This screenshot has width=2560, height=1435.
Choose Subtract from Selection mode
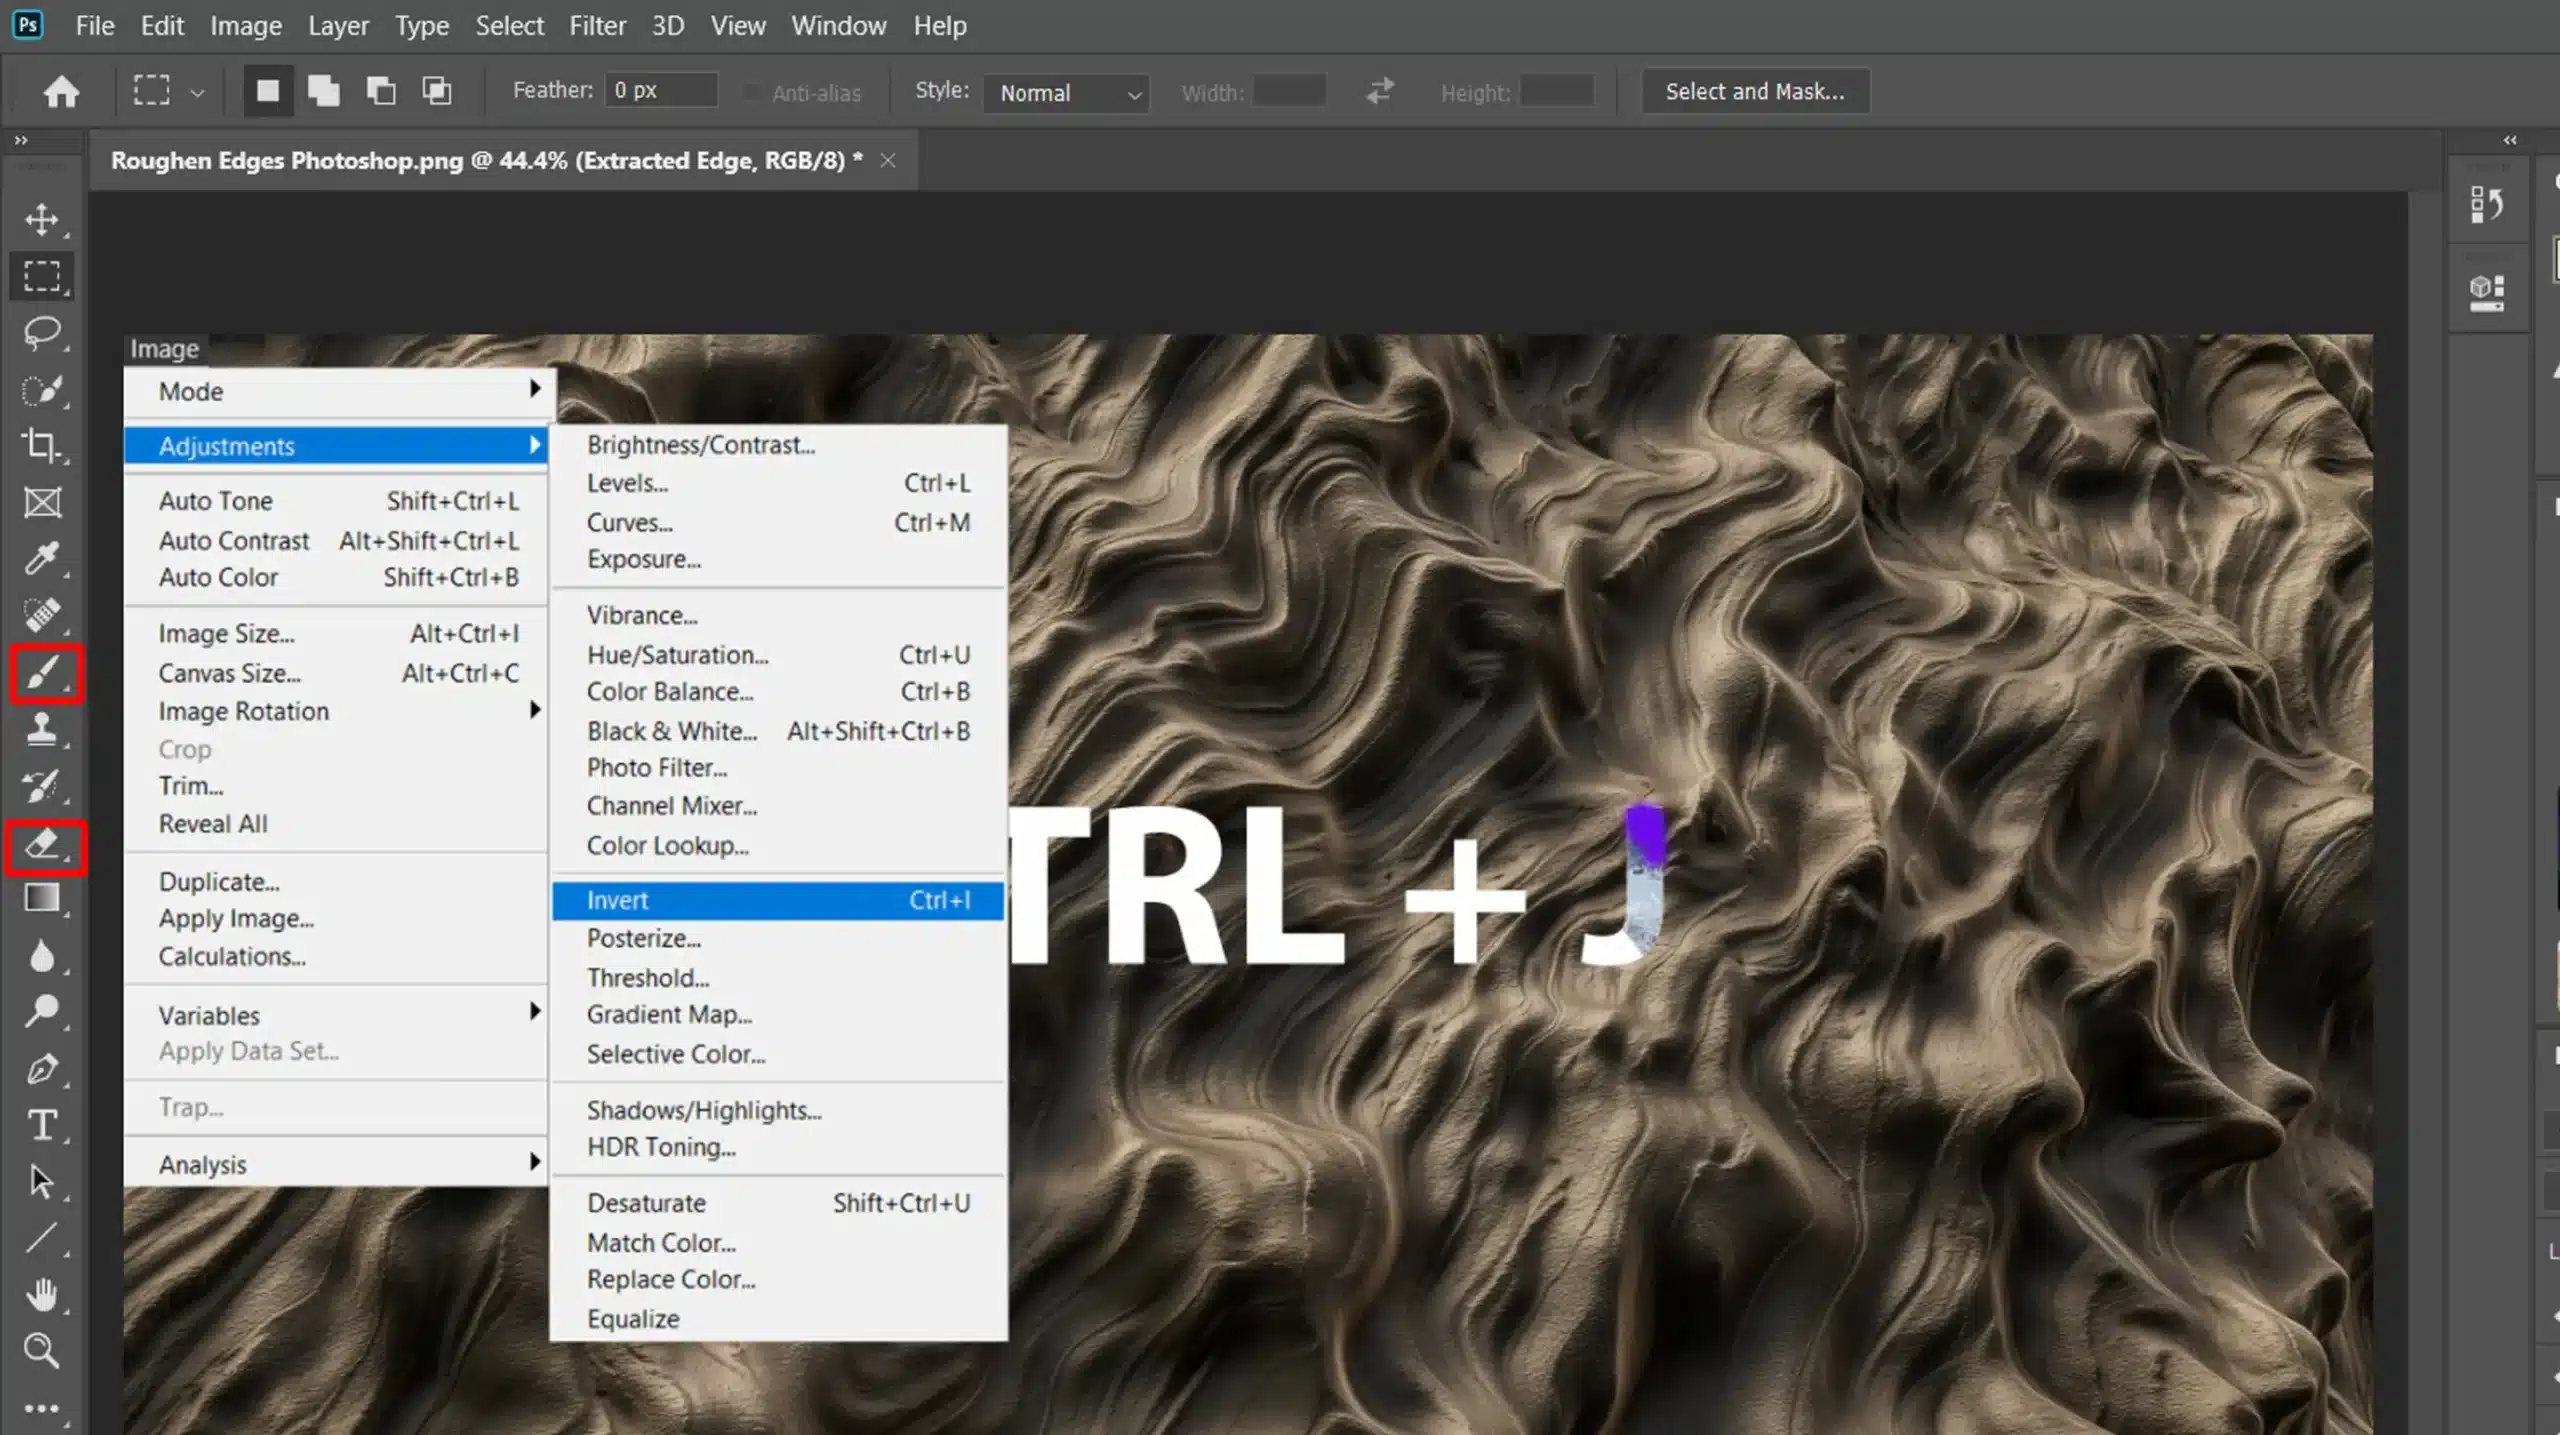click(x=381, y=92)
